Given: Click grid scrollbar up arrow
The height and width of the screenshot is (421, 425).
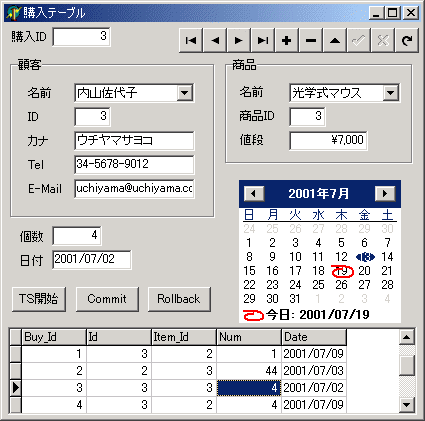Looking at the screenshot, I should pos(407,337).
